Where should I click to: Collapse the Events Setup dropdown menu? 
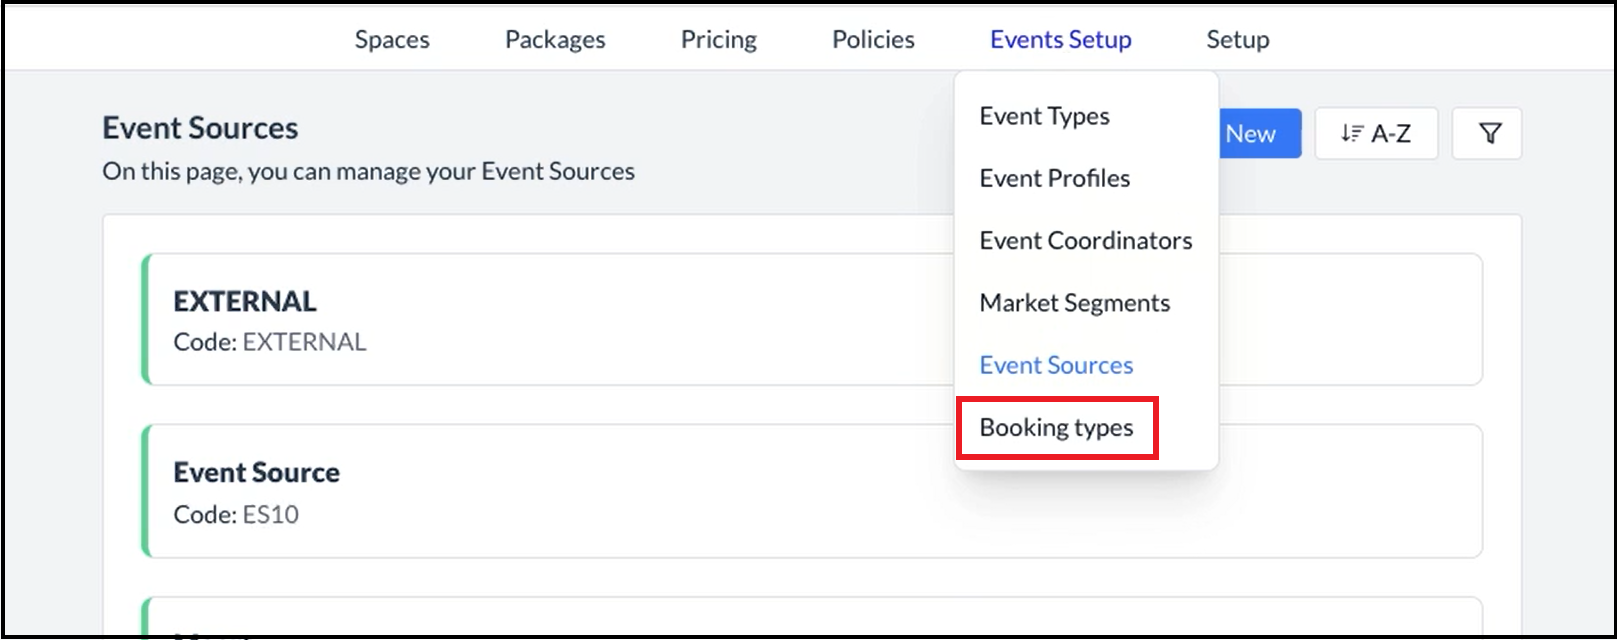coord(1060,40)
